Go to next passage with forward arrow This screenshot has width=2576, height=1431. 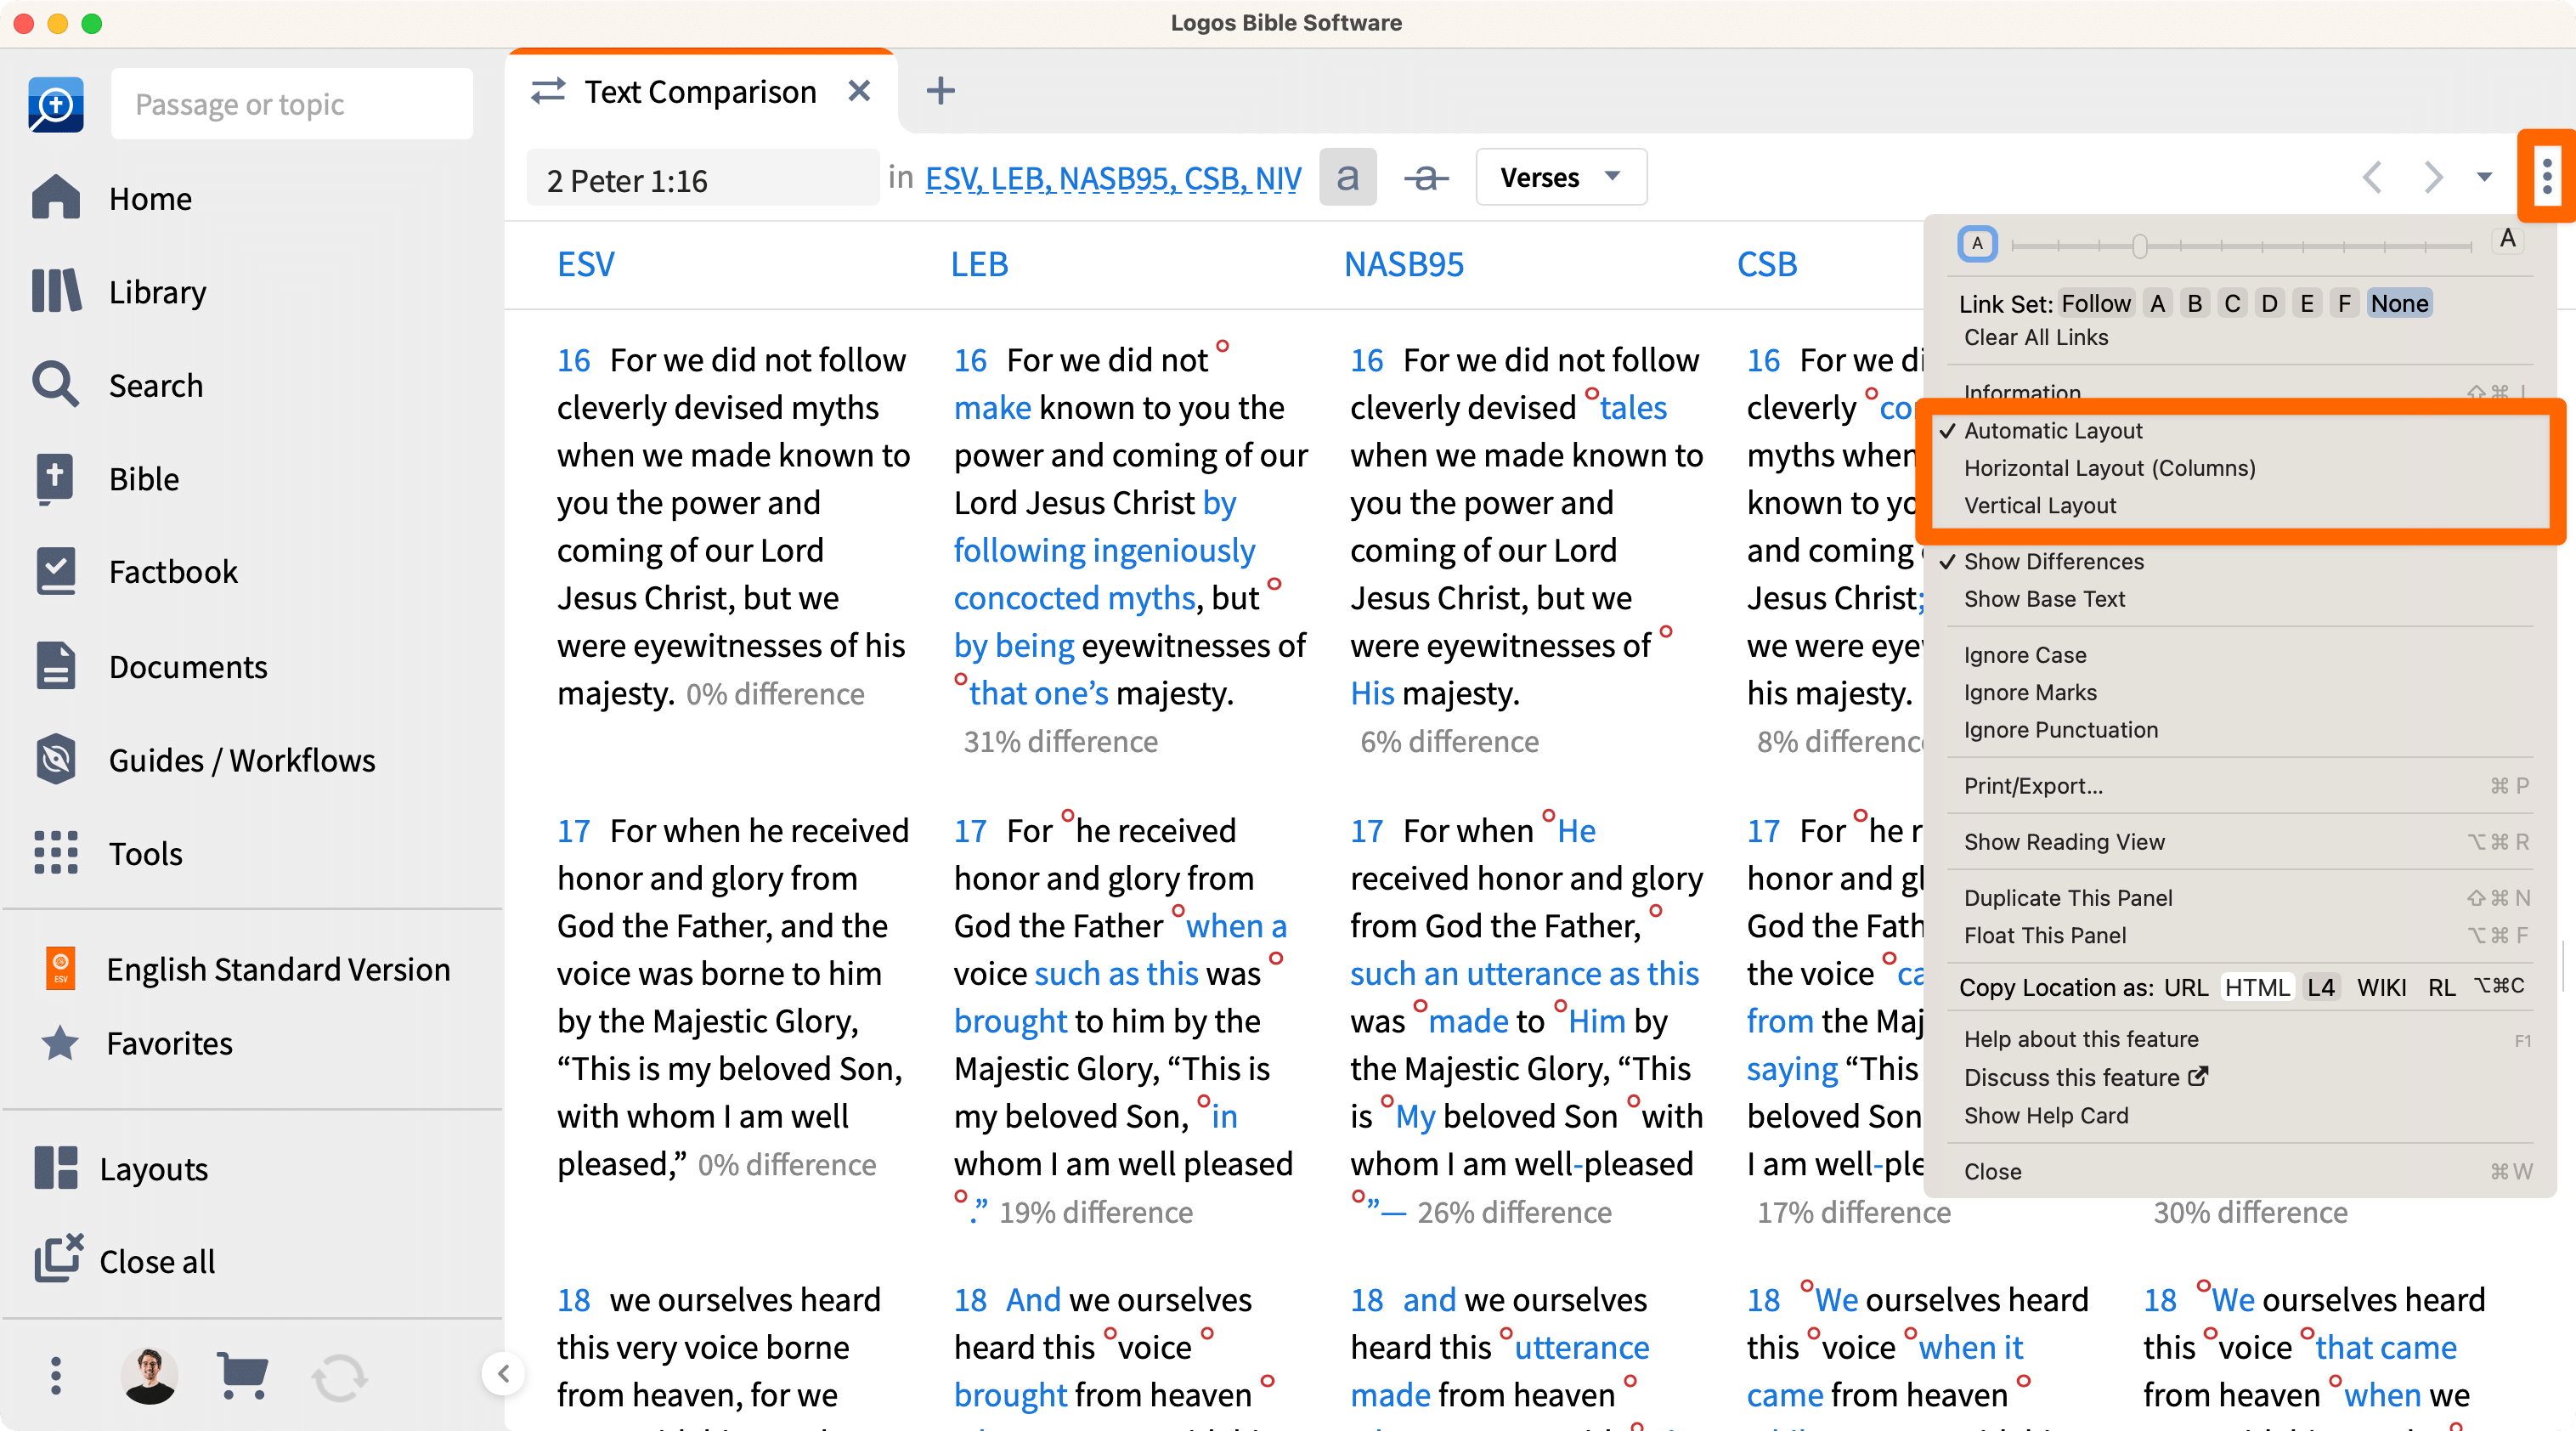tap(2432, 177)
